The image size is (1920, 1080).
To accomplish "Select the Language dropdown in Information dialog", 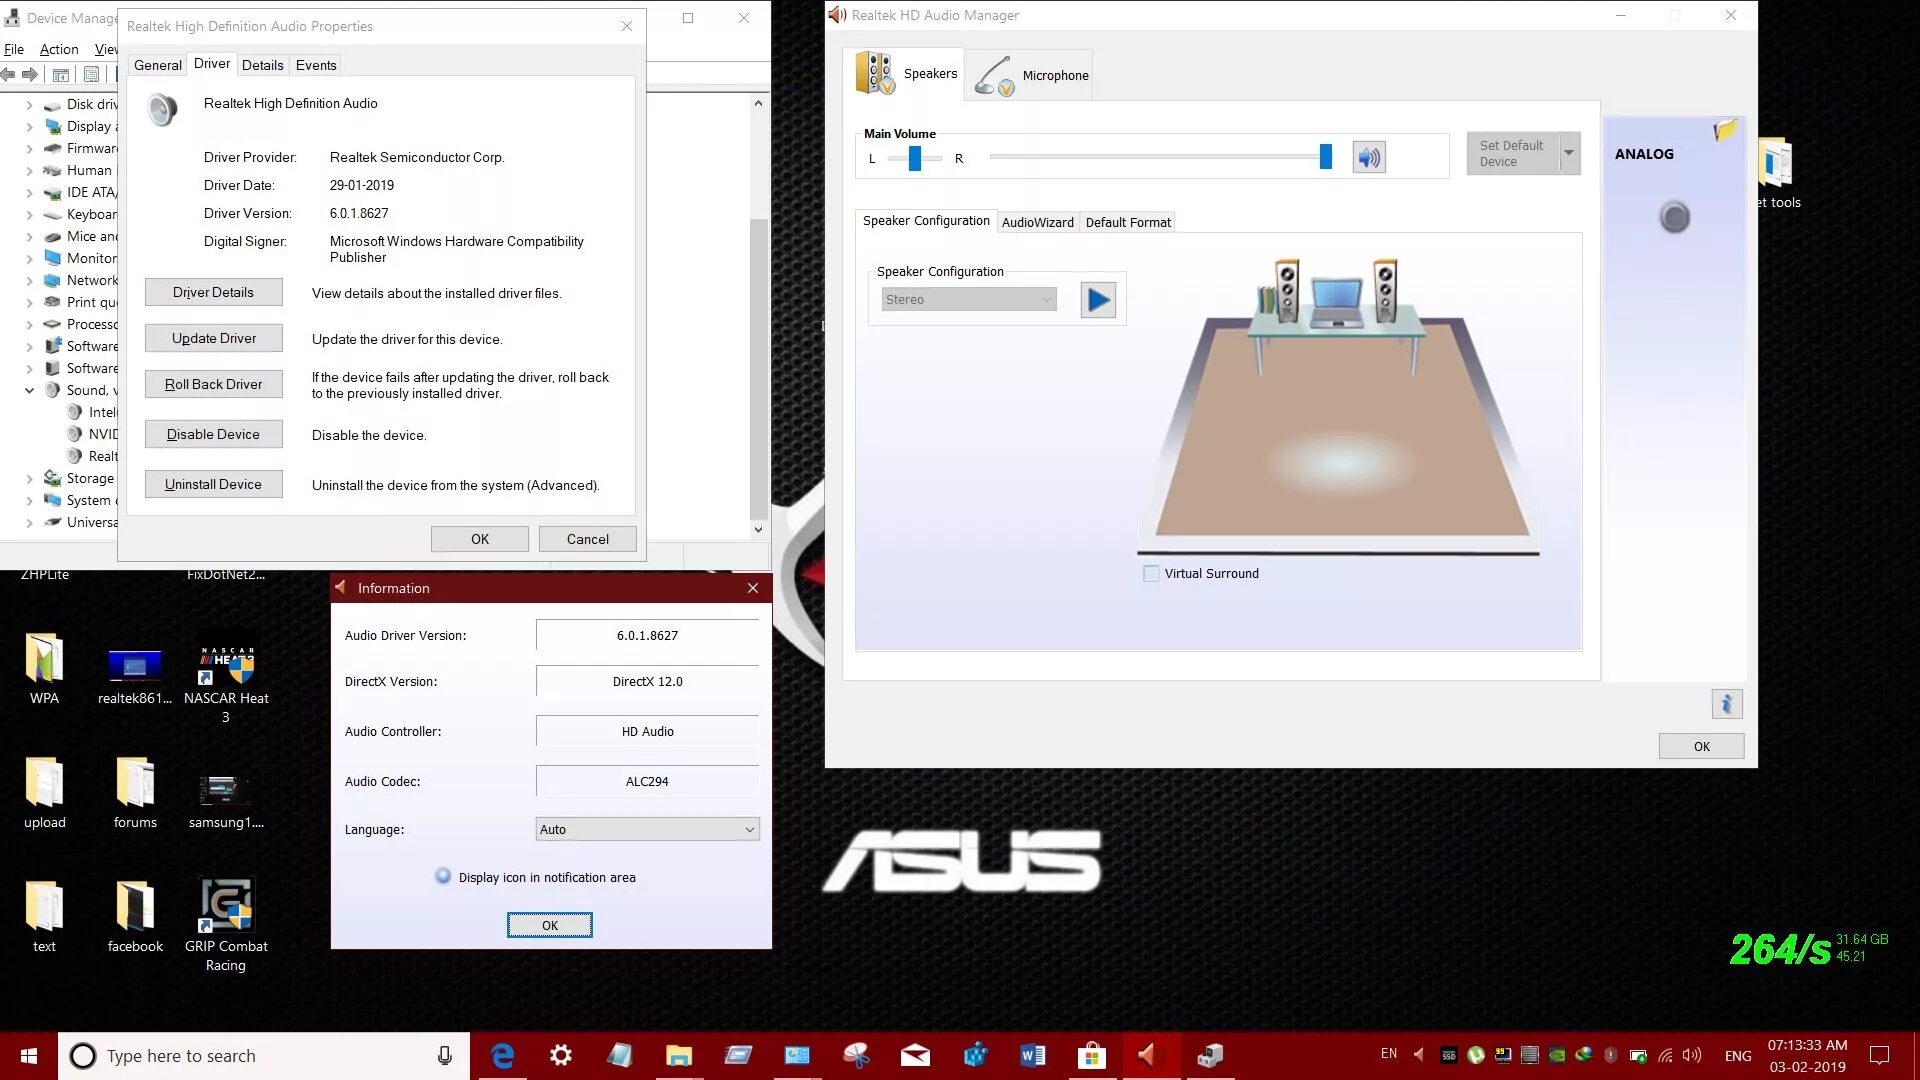I will pos(646,828).
